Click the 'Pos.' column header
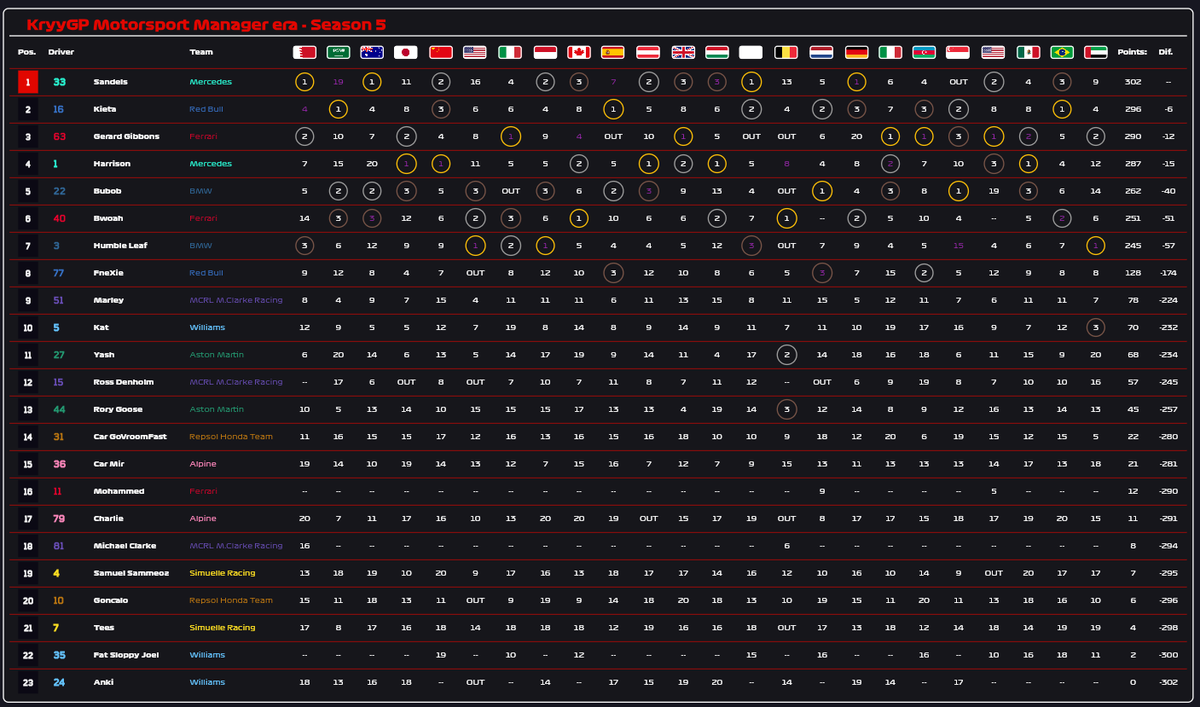 [x=26, y=52]
